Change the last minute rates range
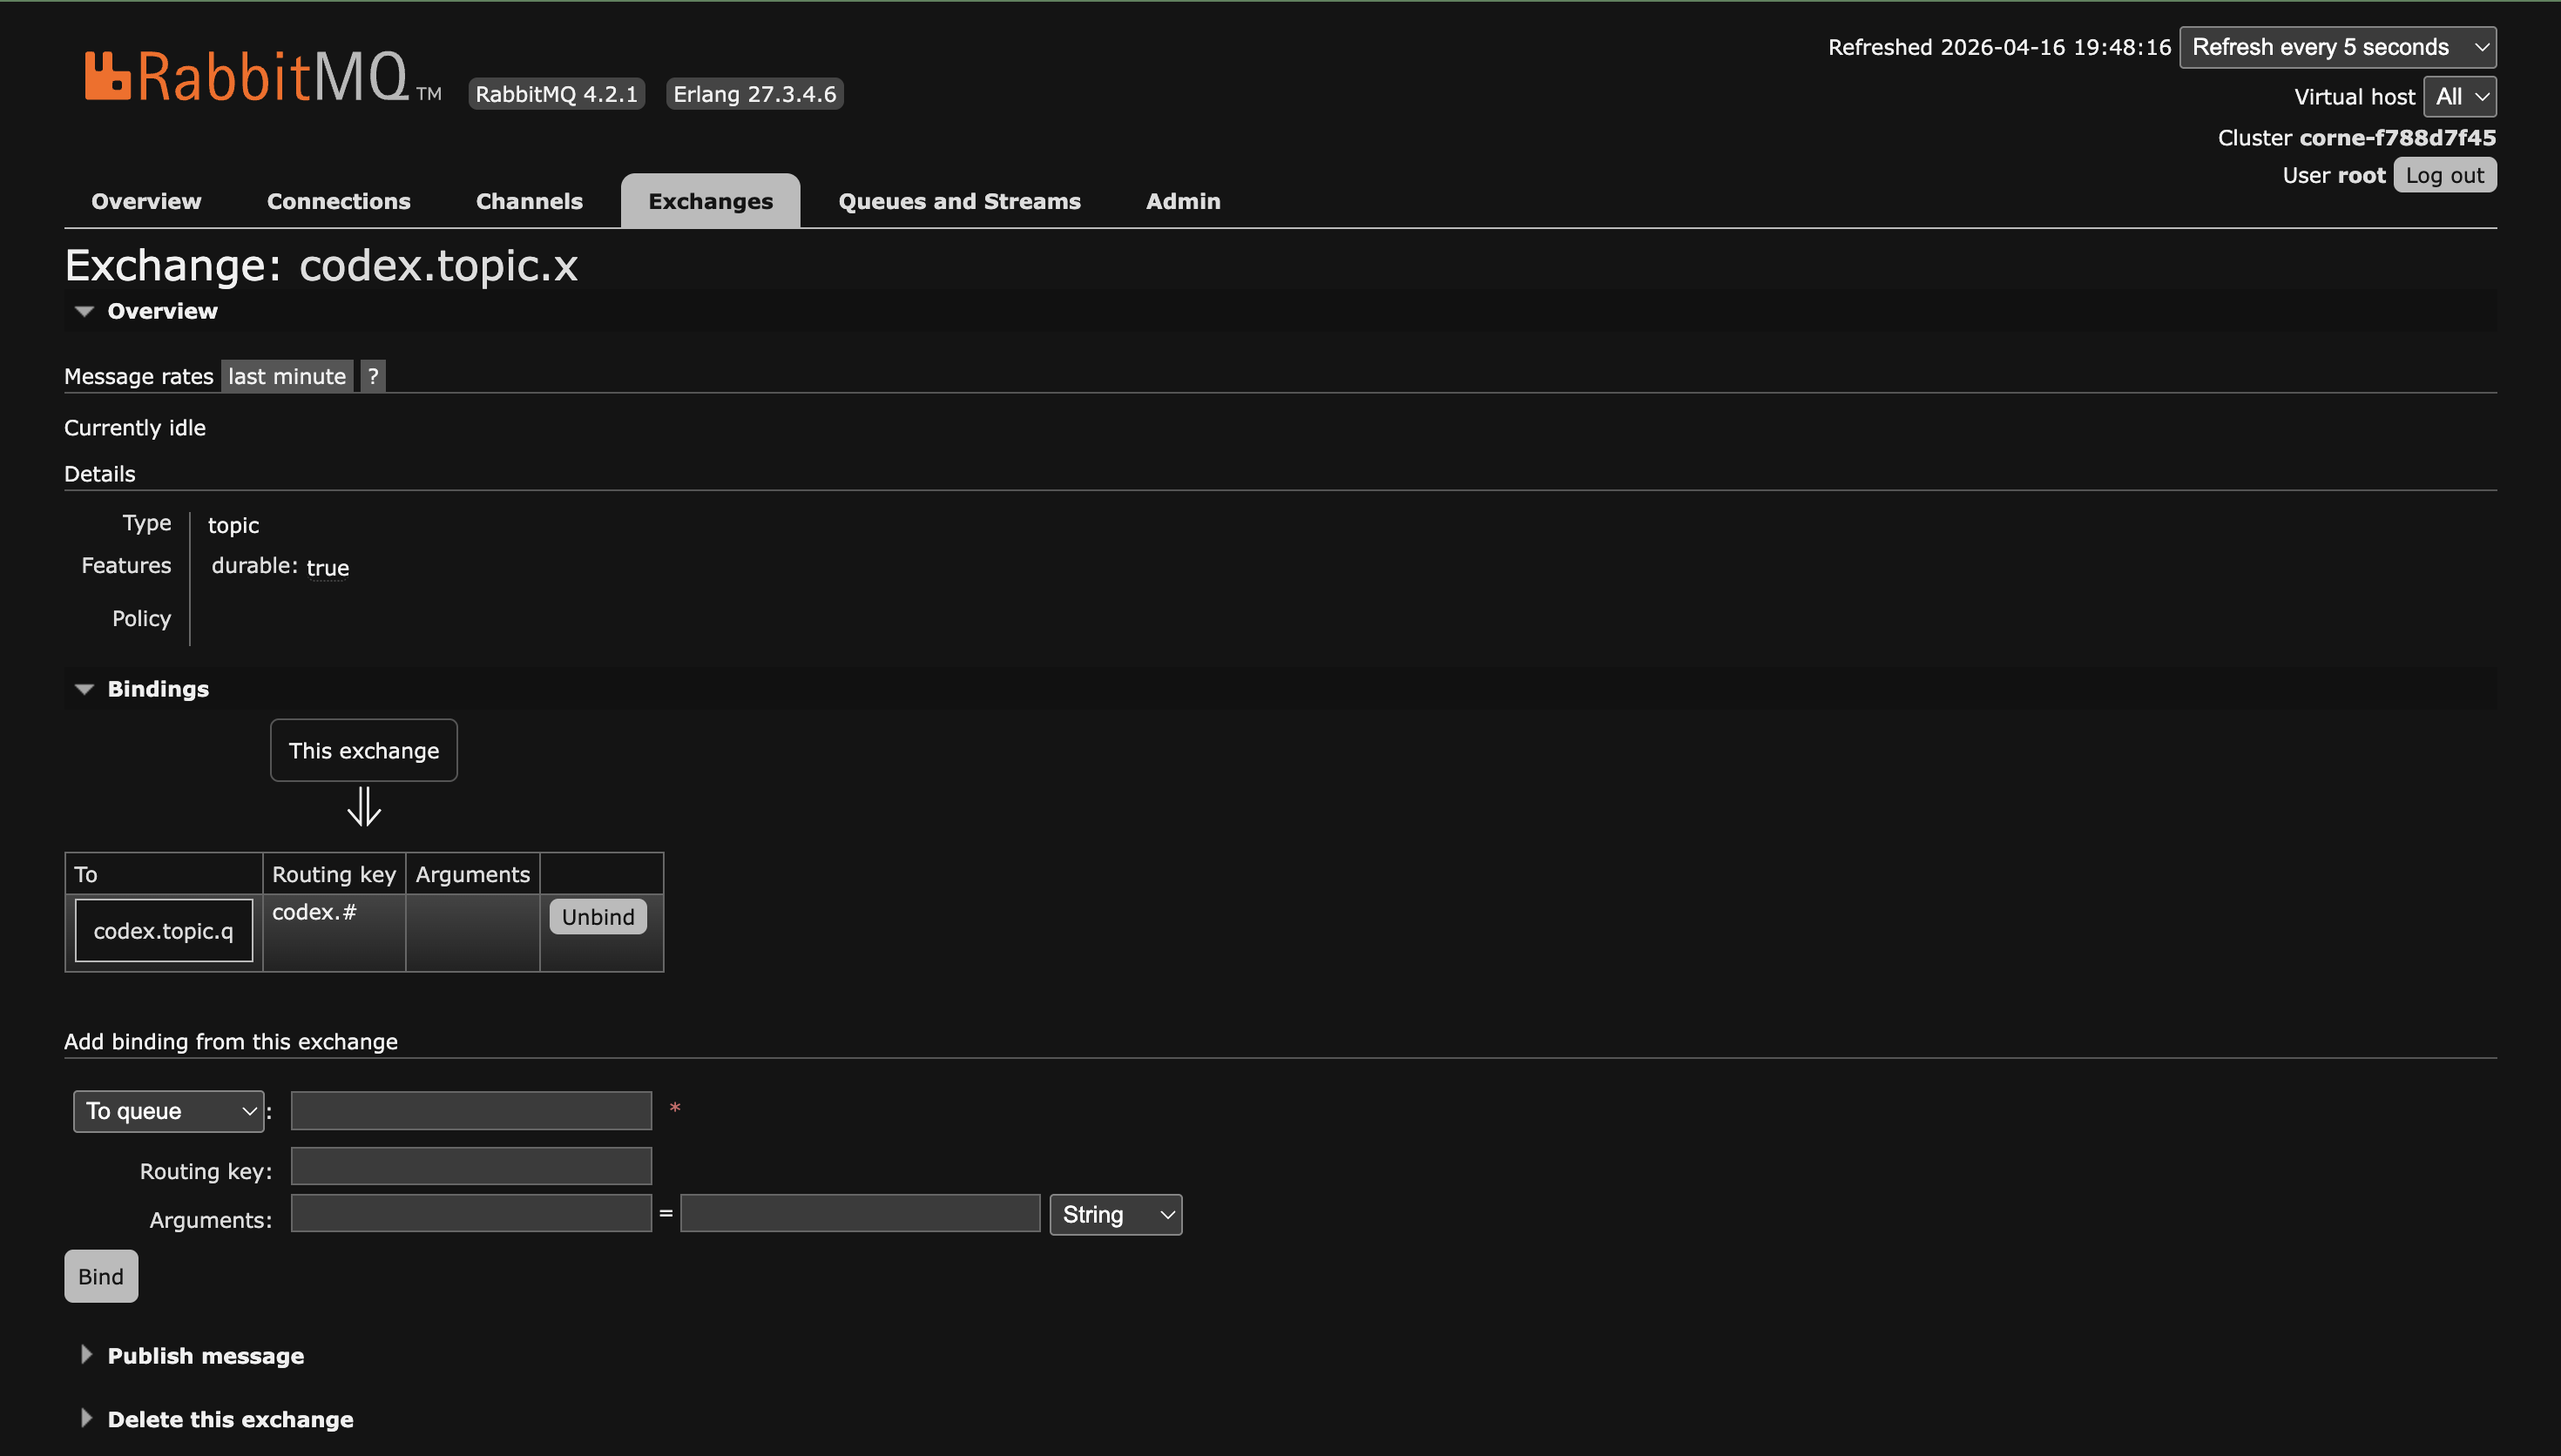Viewport: 2561px width, 1456px height. tap(287, 376)
